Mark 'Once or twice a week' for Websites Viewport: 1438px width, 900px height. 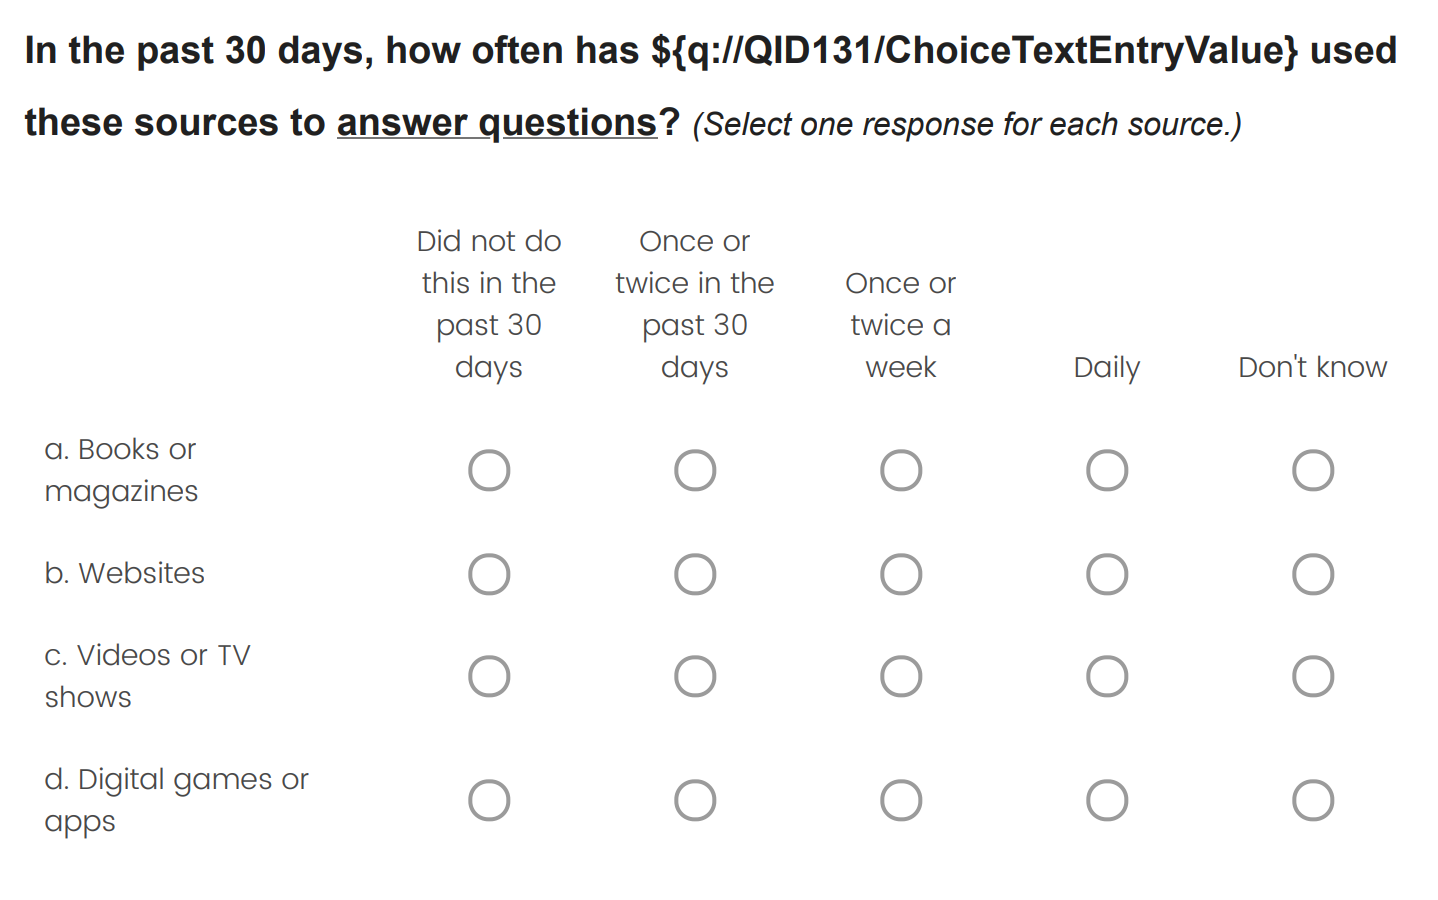[901, 574]
